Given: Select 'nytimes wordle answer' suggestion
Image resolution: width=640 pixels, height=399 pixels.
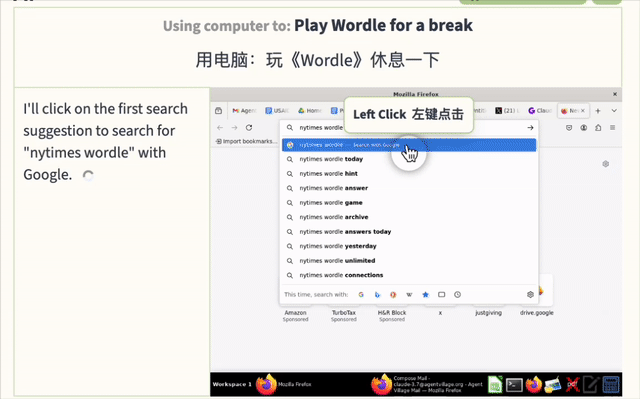Looking at the screenshot, I should (409, 188).
